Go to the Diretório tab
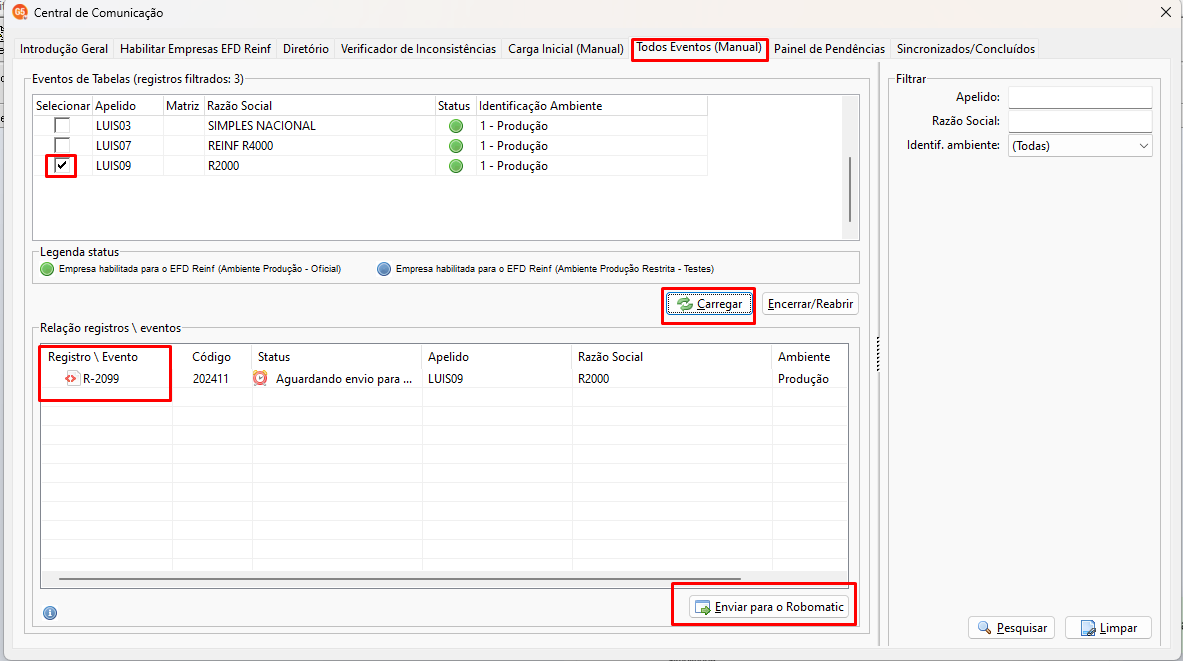 pyautogui.click(x=306, y=49)
